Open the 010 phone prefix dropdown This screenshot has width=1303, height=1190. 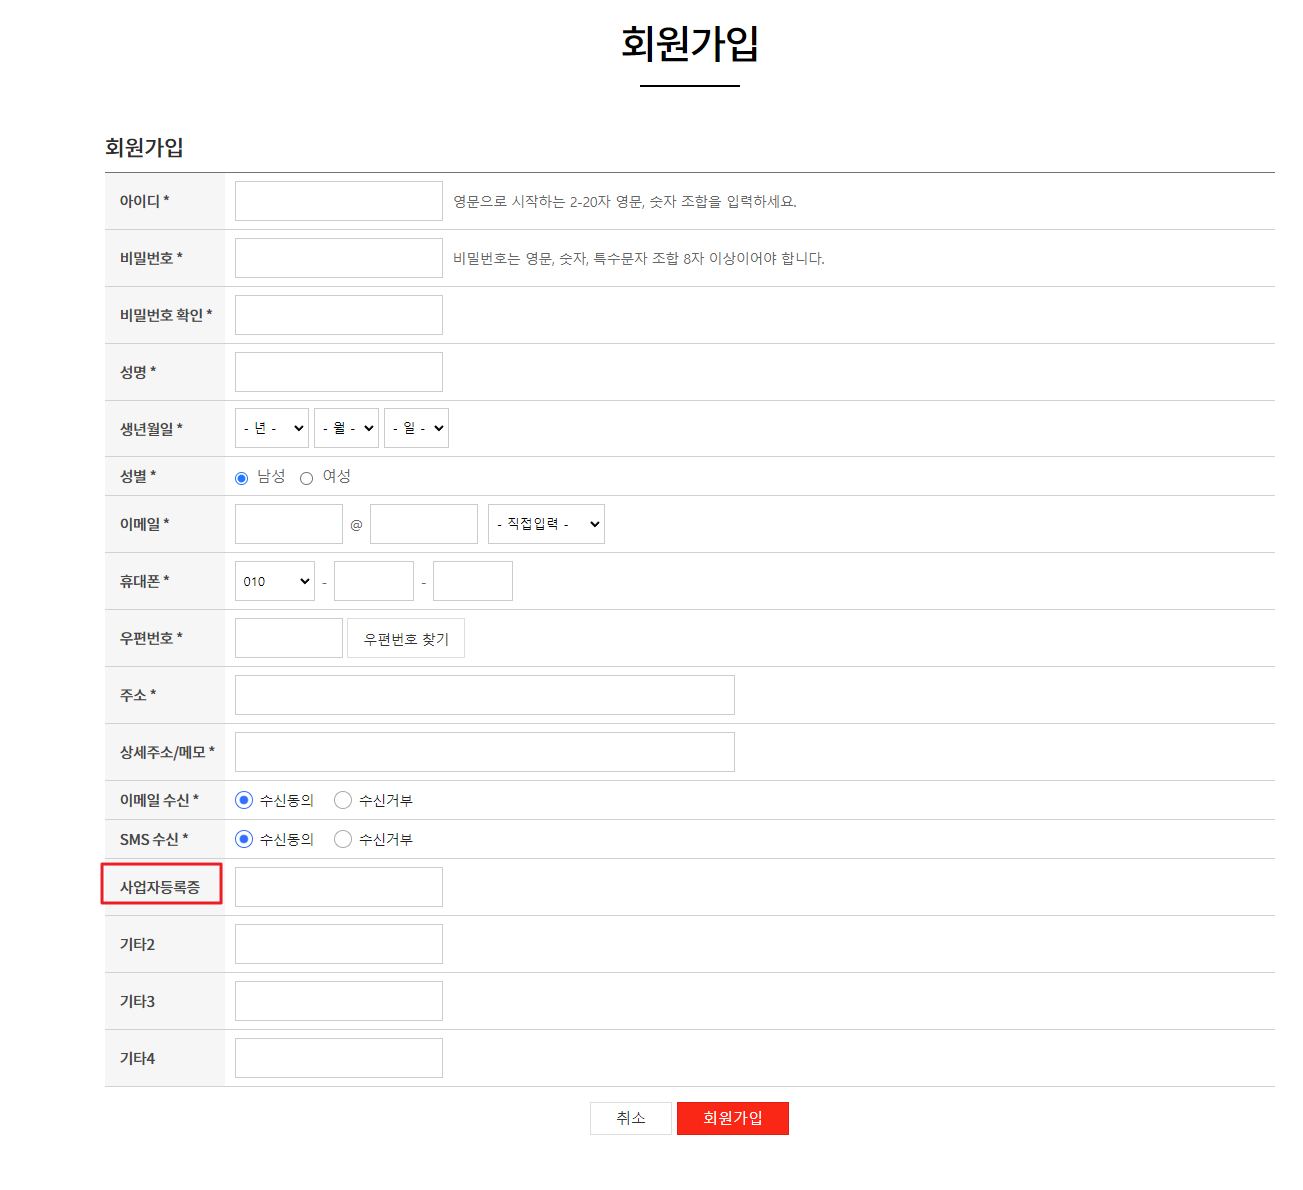tap(275, 581)
